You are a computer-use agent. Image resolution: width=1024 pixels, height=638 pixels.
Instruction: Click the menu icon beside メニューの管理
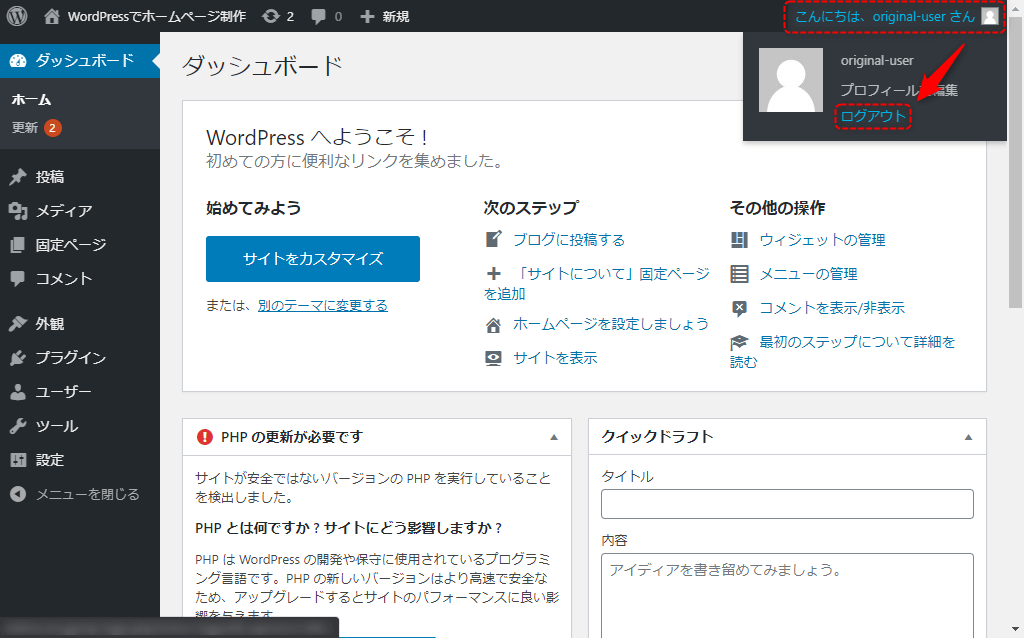pyautogui.click(x=739, y=274)
